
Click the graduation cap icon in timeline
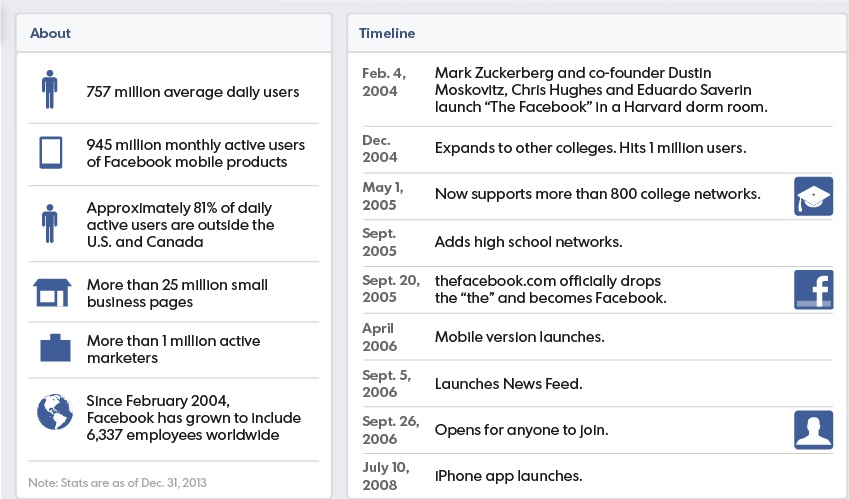click(x=813, y=196)
